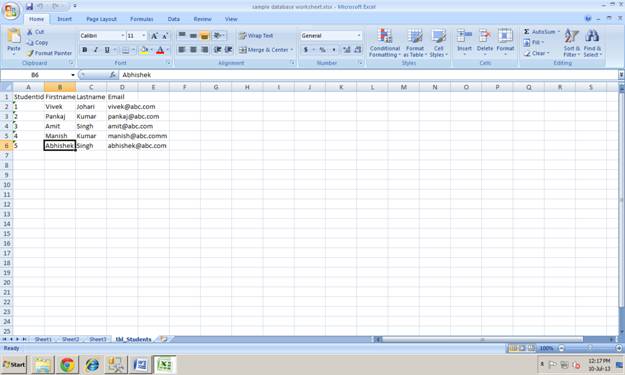Click the Windows Start button
The width and height of the screenshot is (625, 375).
pyautogui.click(x=14, y=364)
